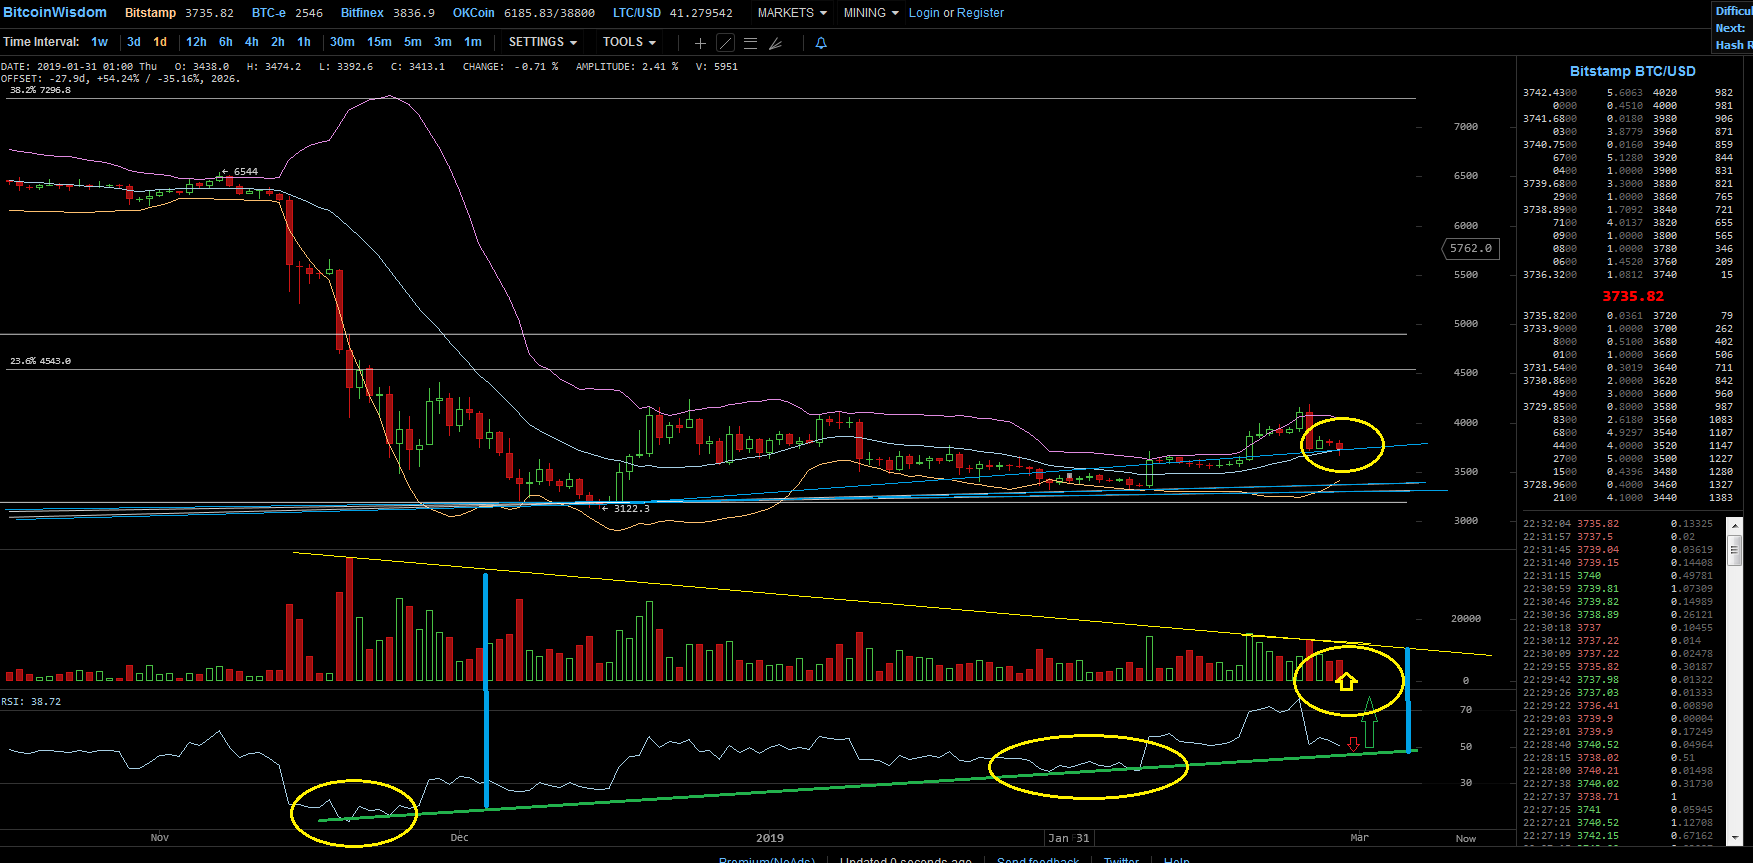Select the crosshair cursor tool
Screen dimensions: 1753x863
point(700,43)
